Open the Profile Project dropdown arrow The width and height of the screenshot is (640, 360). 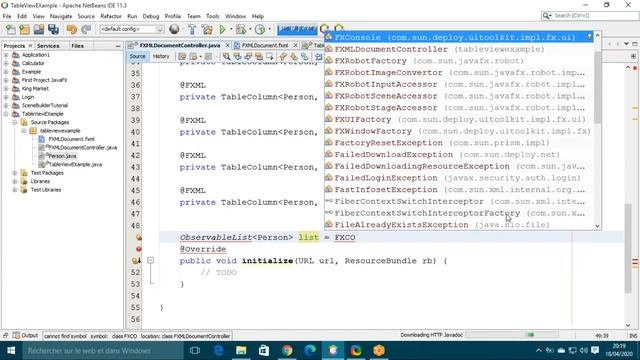[x=269, y=29]
